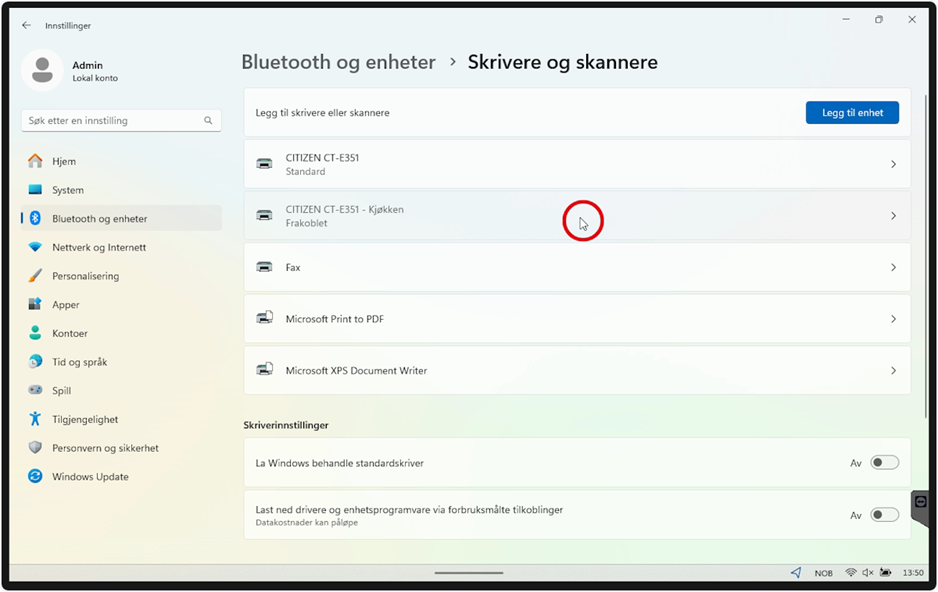
Task: Click the Tilgjengelighet accessibility icon
Action: click(35, 419)
